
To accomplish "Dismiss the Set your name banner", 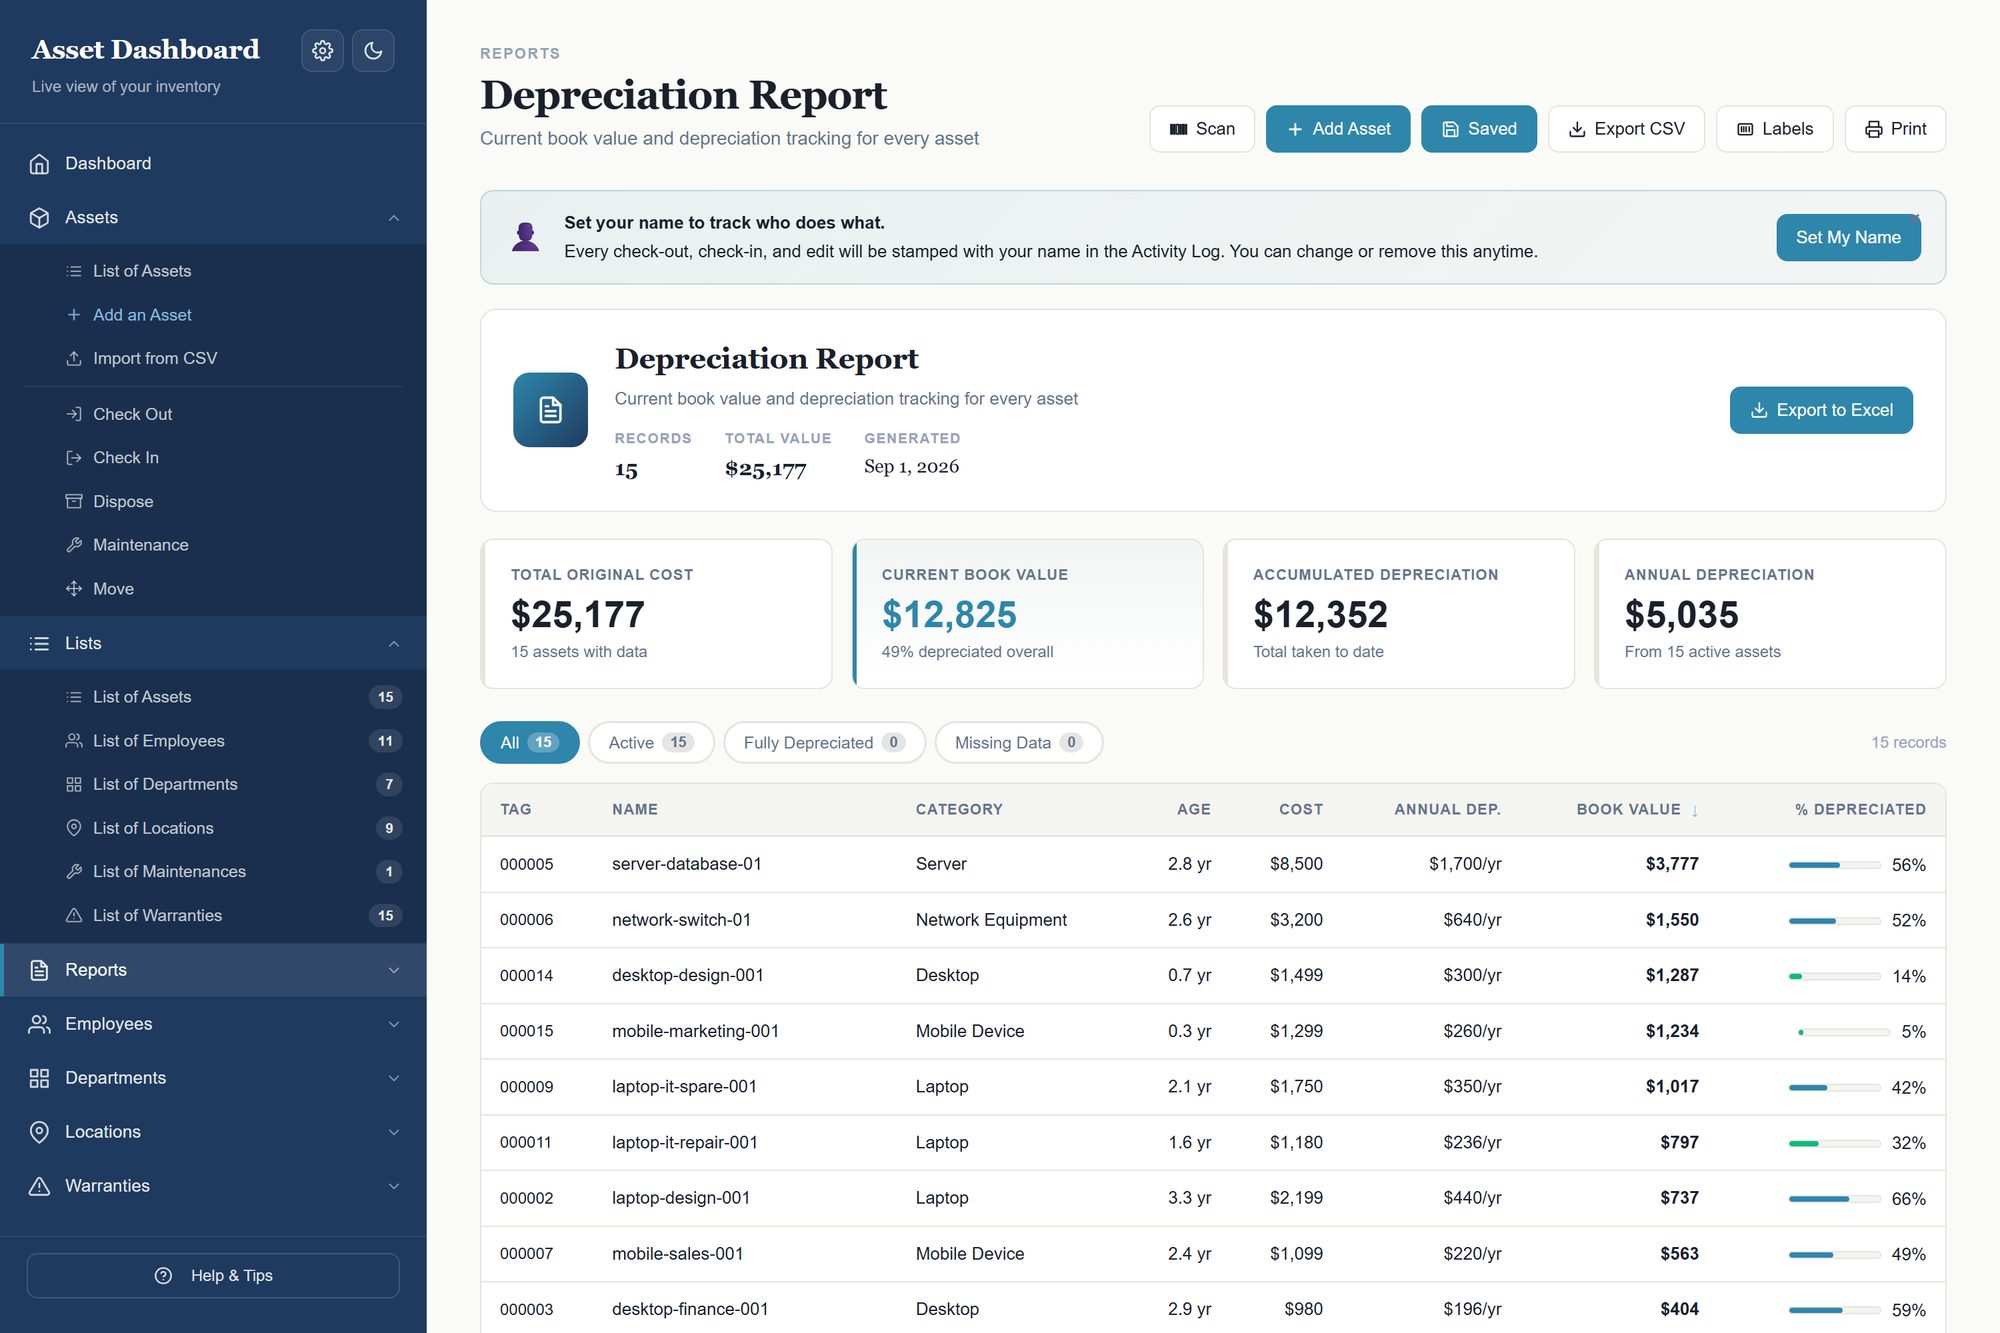I will point(1914,217).
